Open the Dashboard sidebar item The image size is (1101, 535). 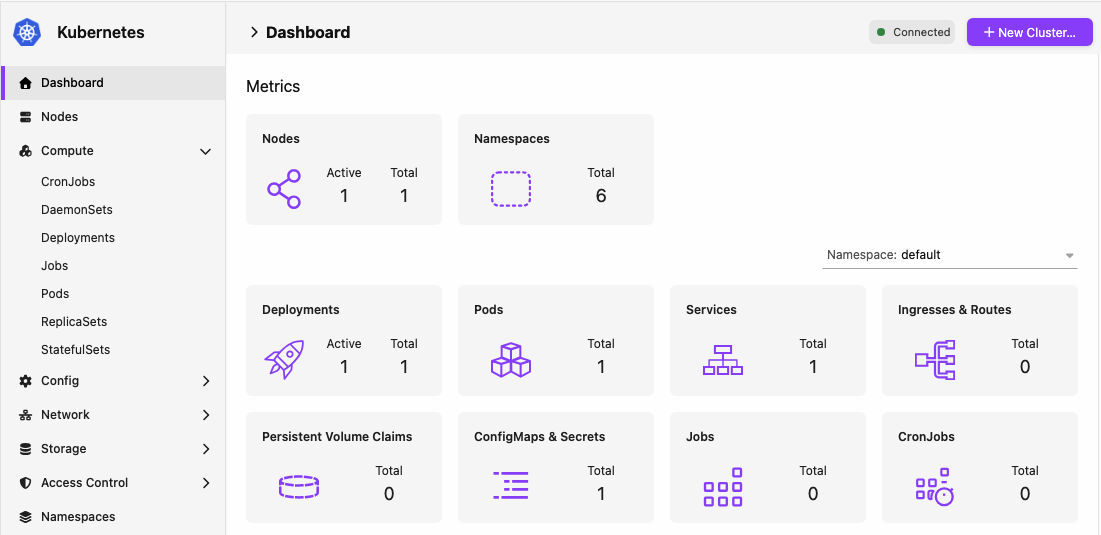[x=112, y=83]
